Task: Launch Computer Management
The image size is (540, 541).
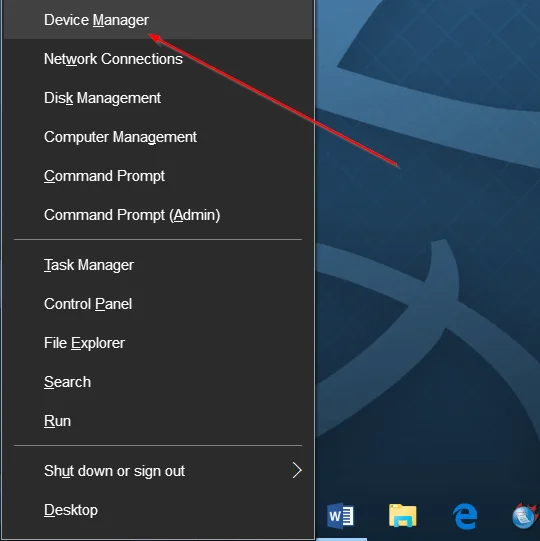Action: [158, 137]
